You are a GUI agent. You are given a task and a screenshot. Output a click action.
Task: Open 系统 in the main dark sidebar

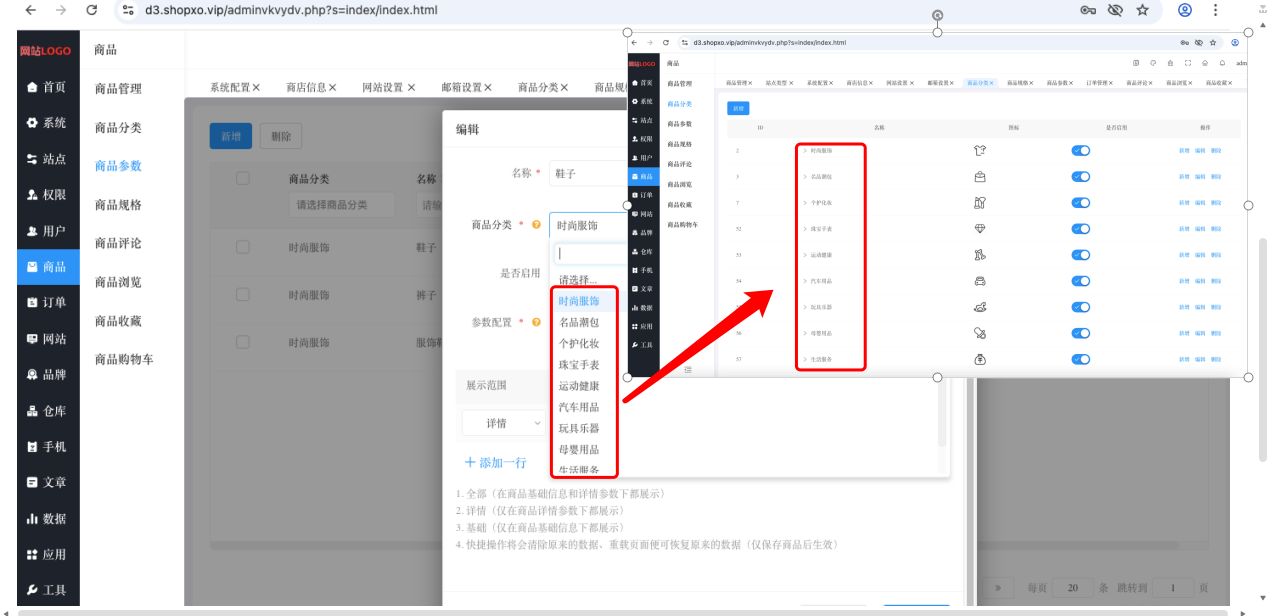coord(47,123)
